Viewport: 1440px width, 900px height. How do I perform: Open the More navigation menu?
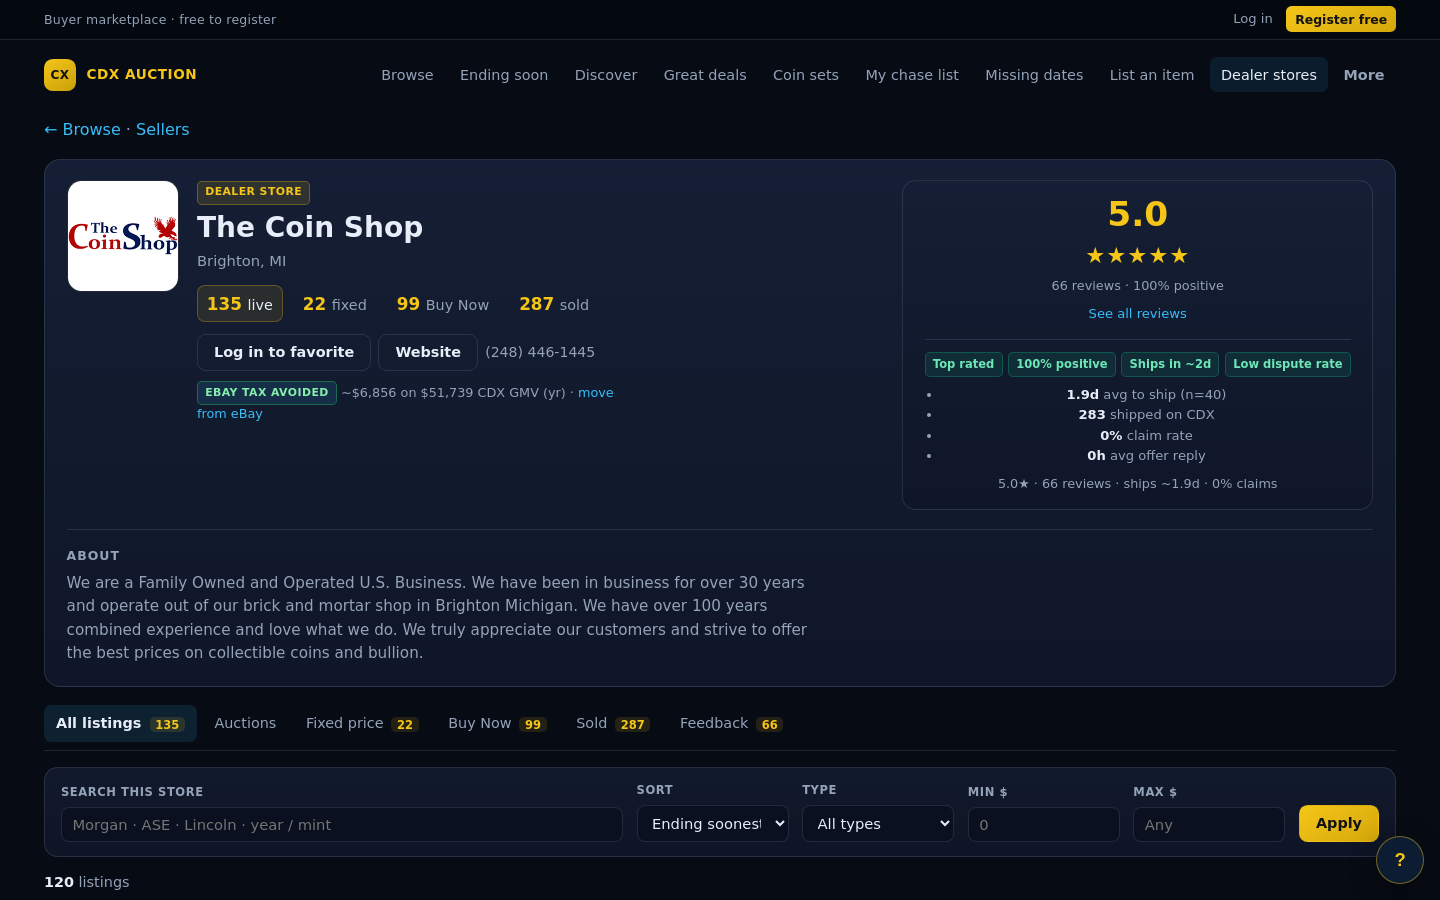click(x=1364, y=75)
